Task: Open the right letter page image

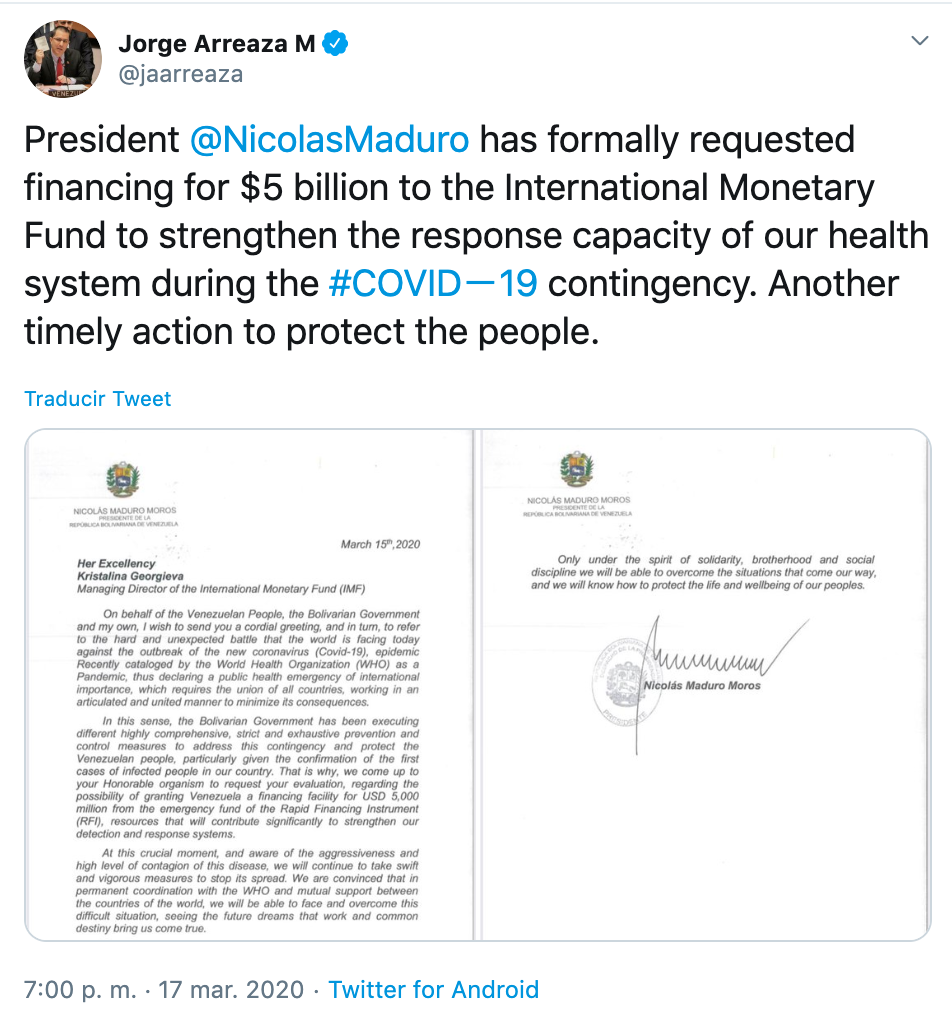Action: pos(706,685)
